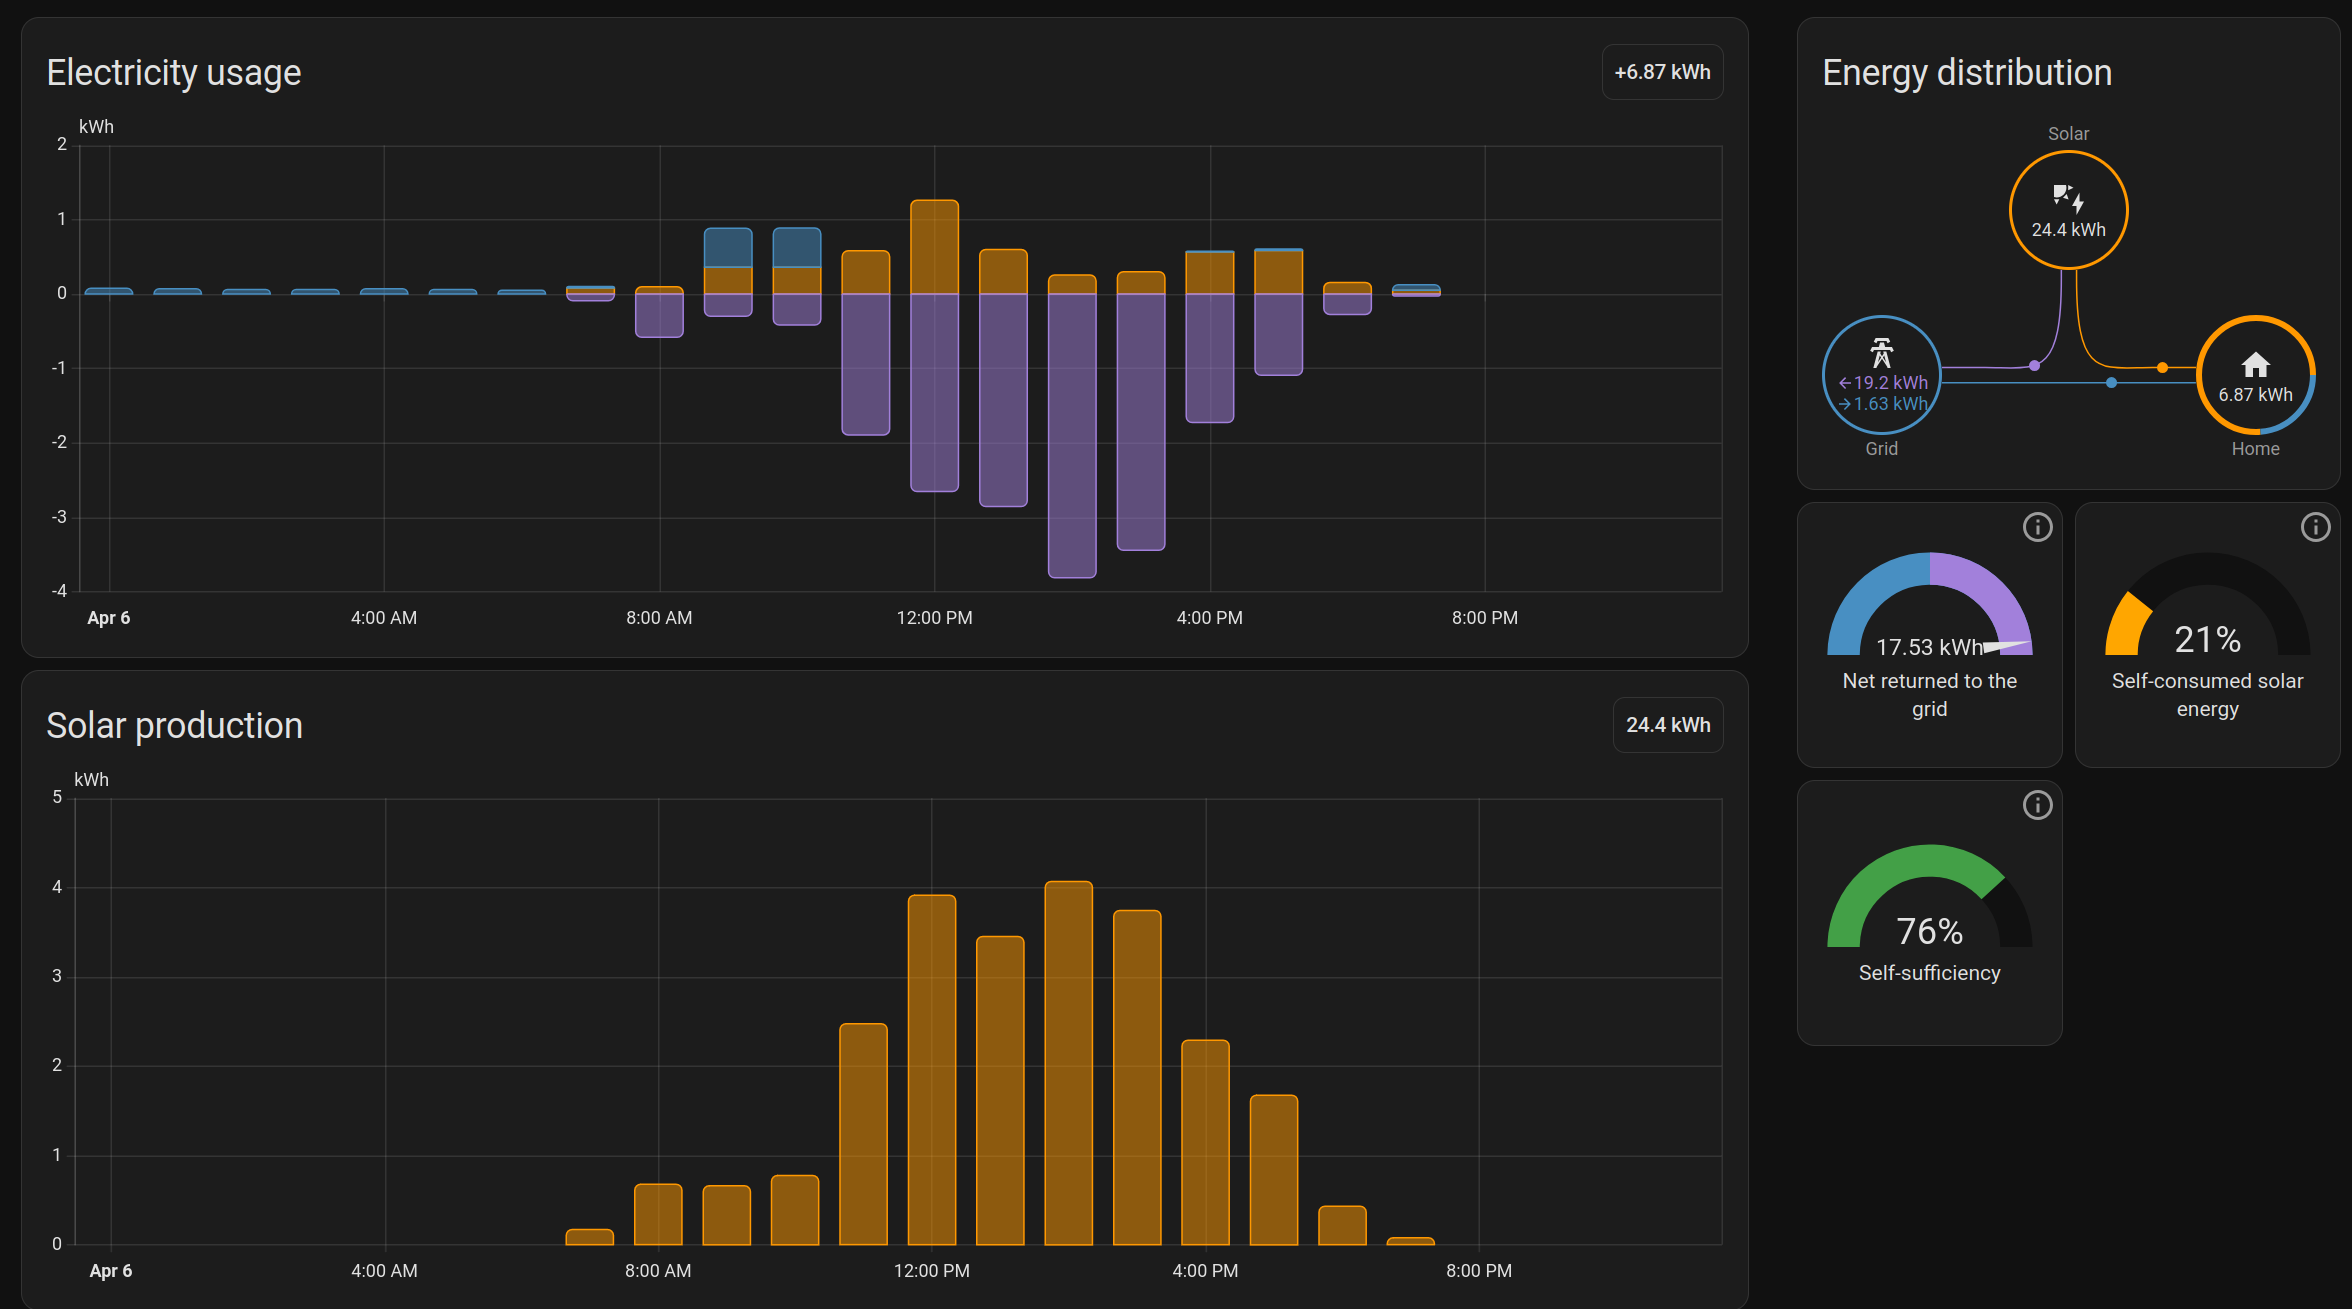
Task: Click the Electricity usage card title
Action: click(174, 73)
